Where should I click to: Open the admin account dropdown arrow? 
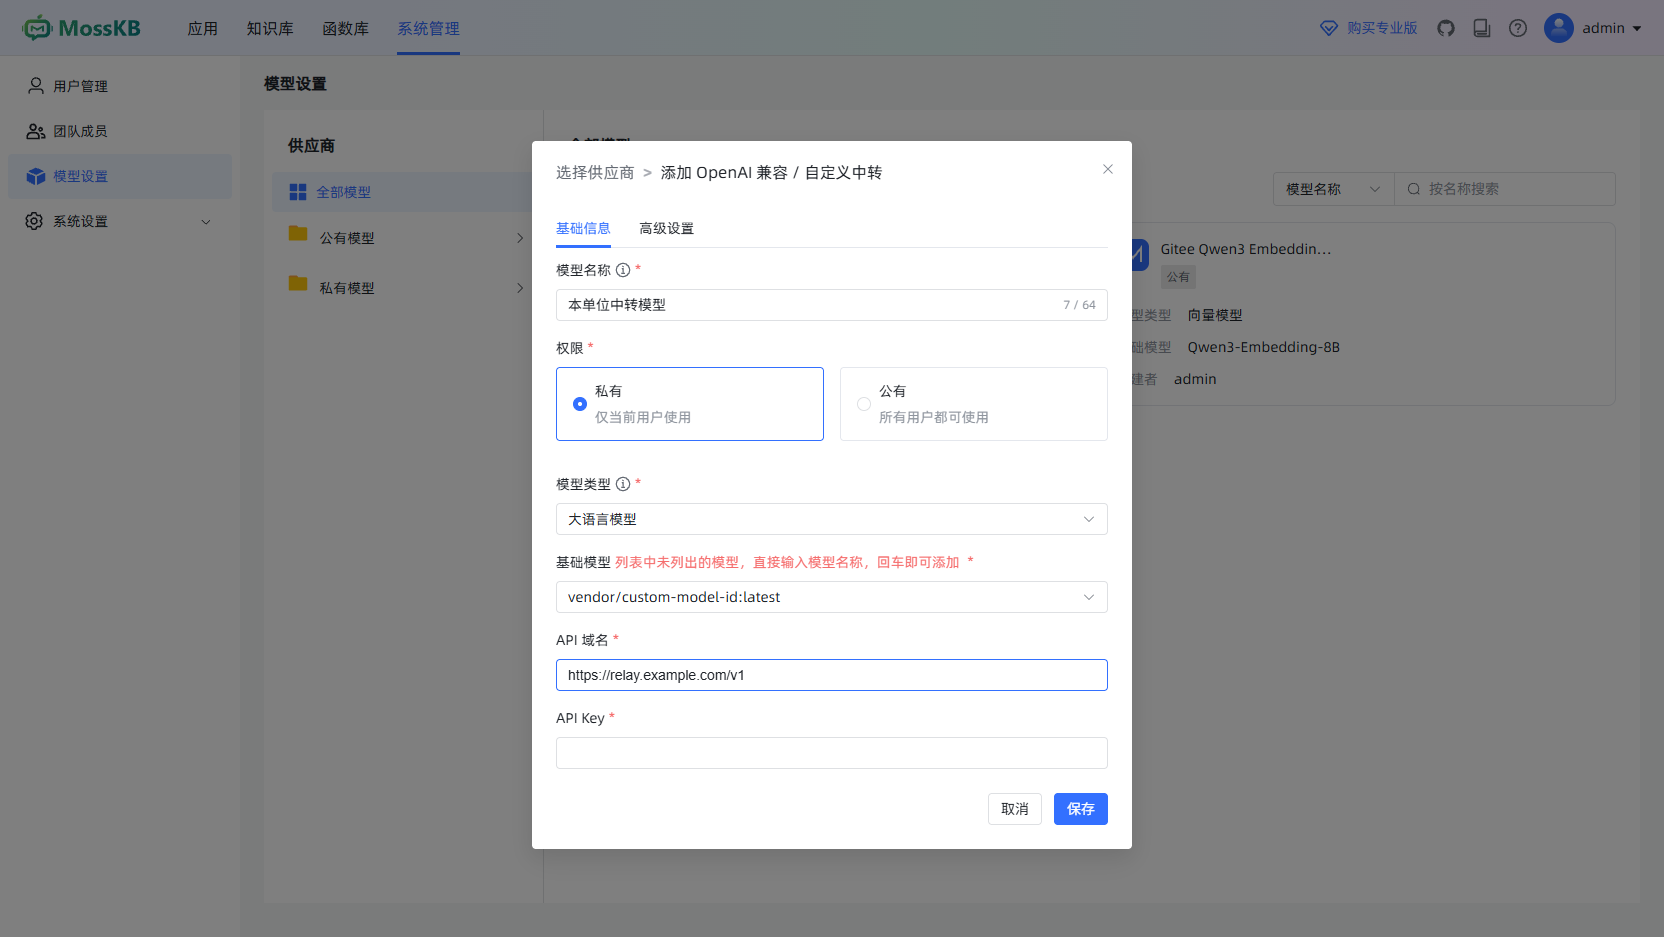1637,29
